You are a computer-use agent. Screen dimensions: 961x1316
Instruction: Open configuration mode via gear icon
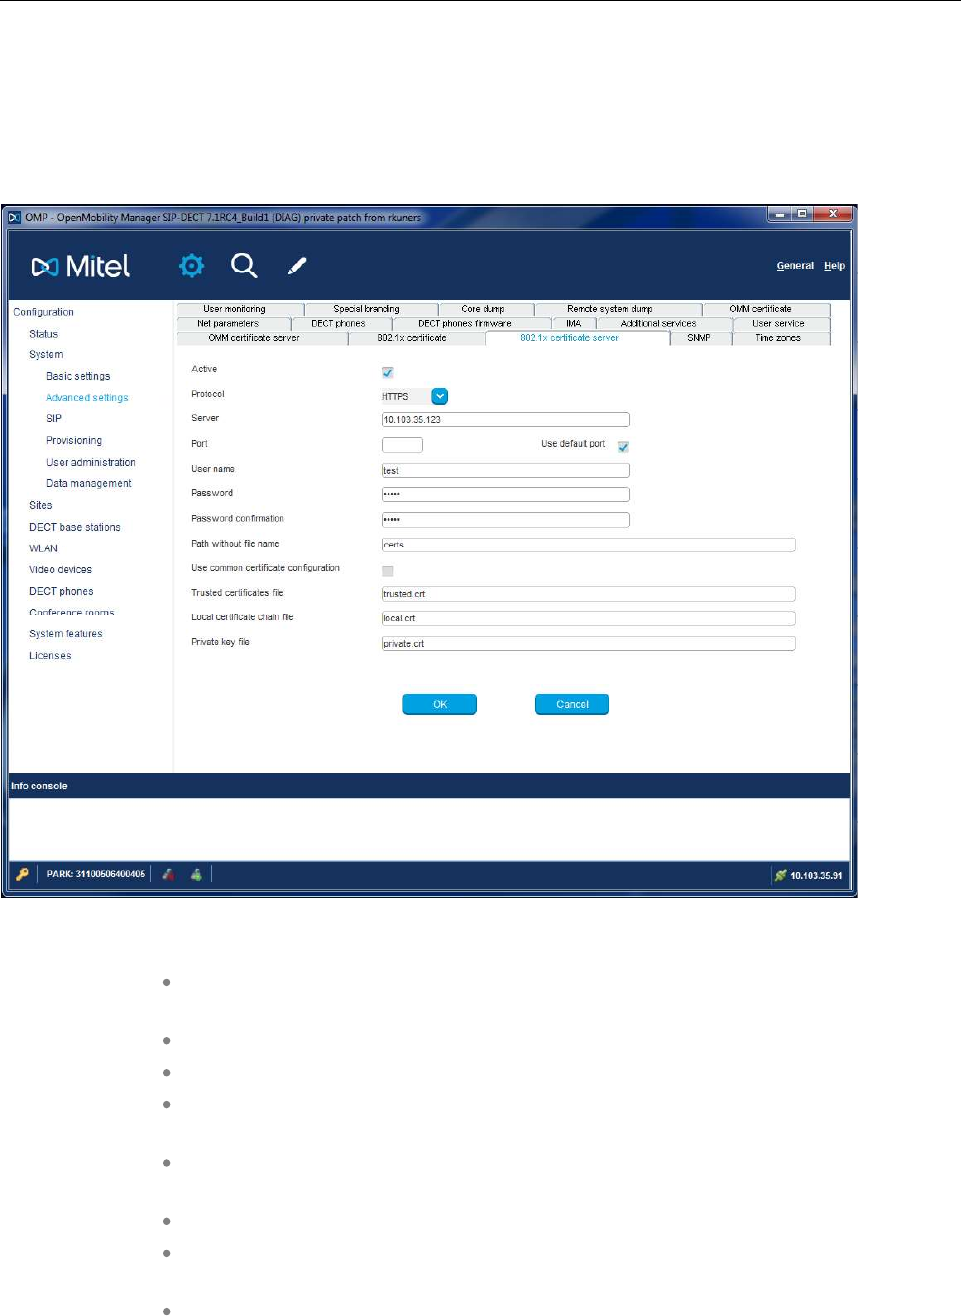(x=191, y=265)
